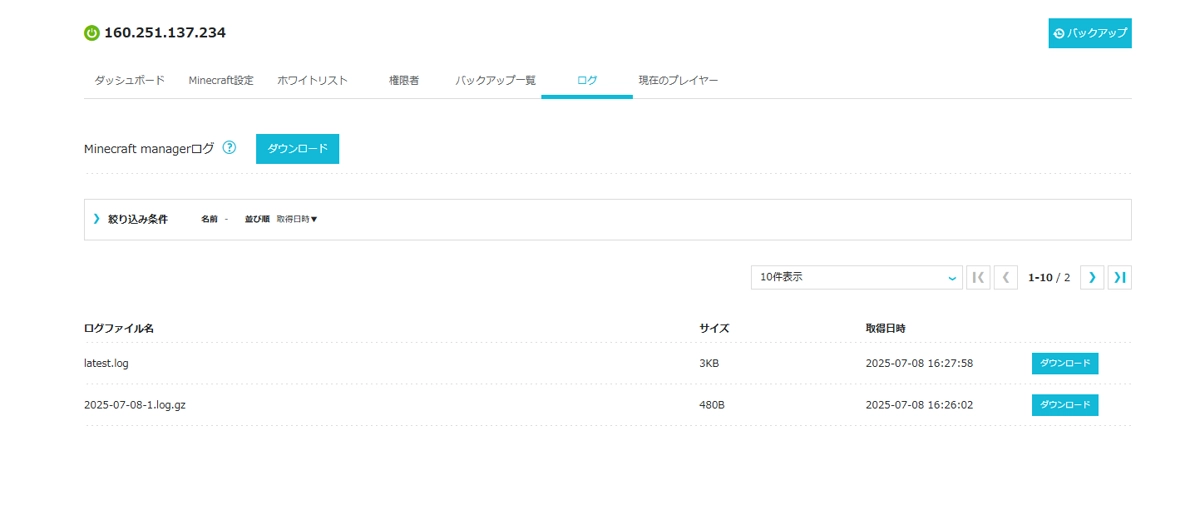Go to the 権限者 tab
The width and height of the screenshot is (1200, 510).
pyautogui.click(x=404, y=80)
